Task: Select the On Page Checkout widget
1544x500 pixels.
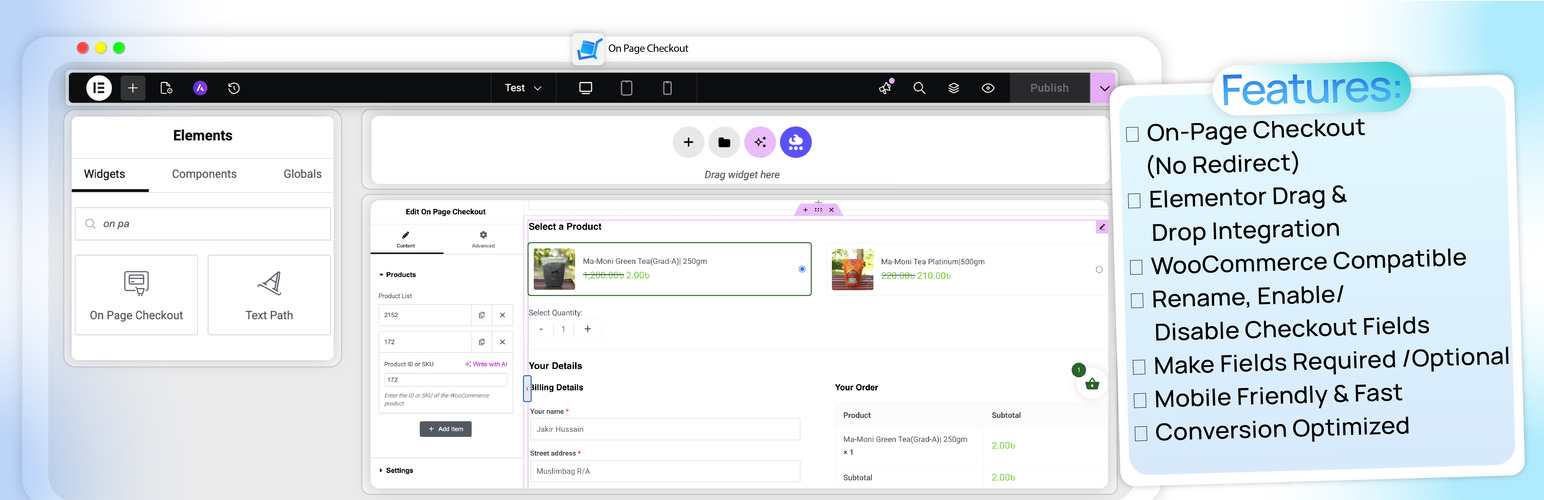Action: tap(136, 295)
